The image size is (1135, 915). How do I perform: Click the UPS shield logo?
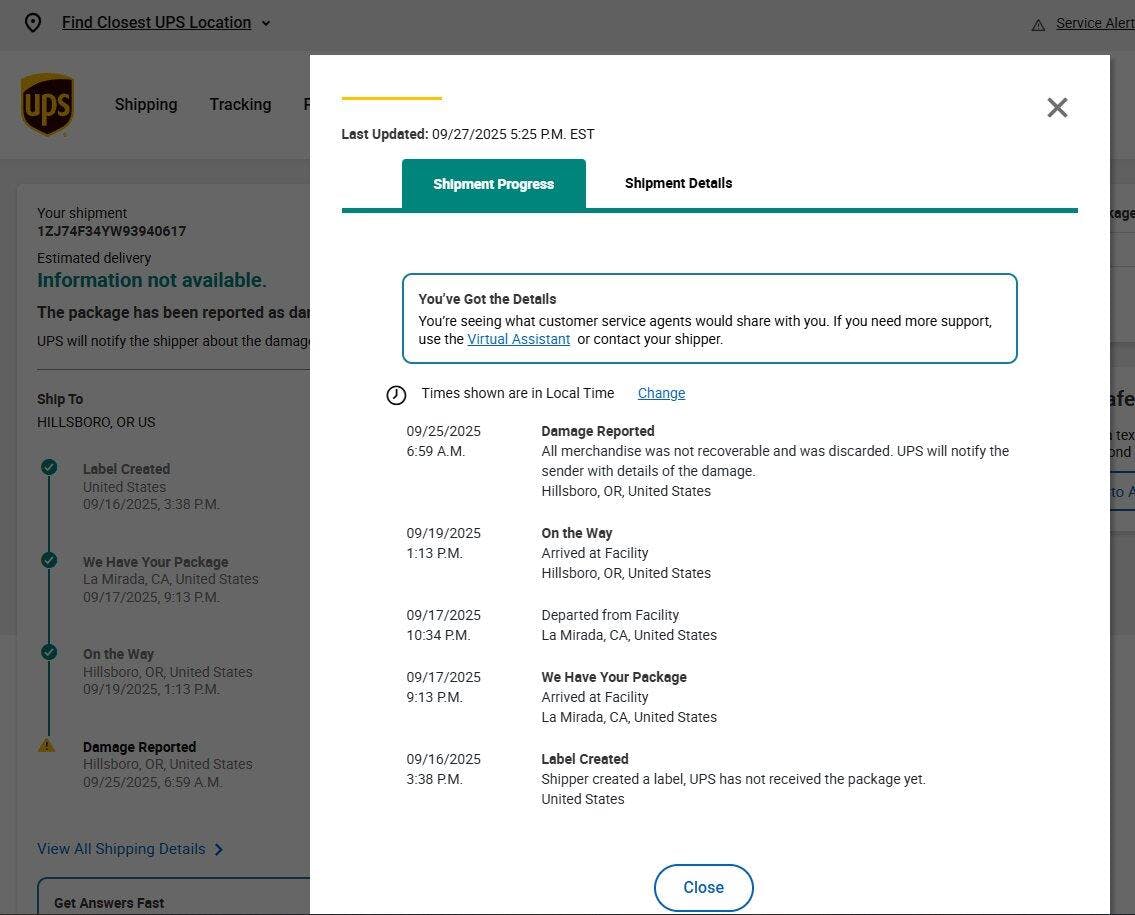pyautogui.click(x=47, y=104)
